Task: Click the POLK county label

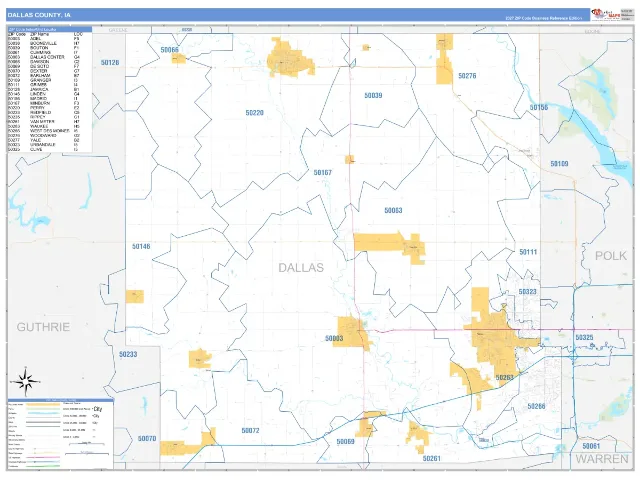Action: [611, 256]
